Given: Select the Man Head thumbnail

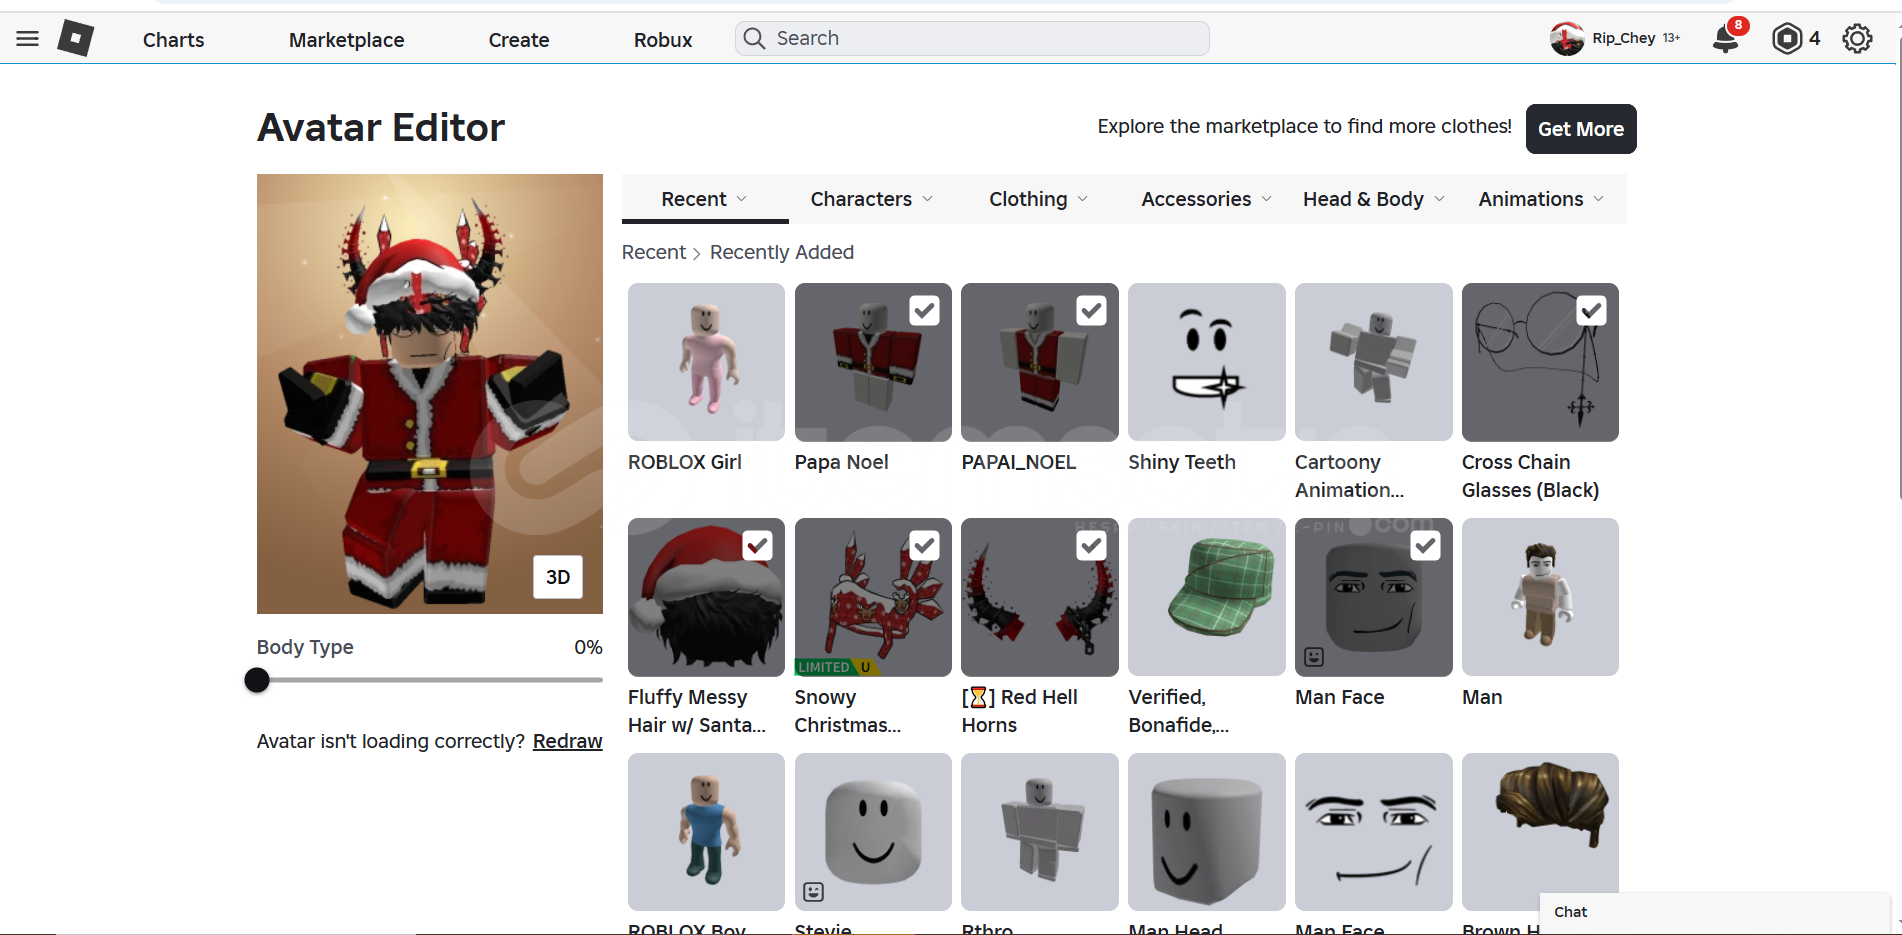Looking at the screenshot, I should coord(1207,832).
